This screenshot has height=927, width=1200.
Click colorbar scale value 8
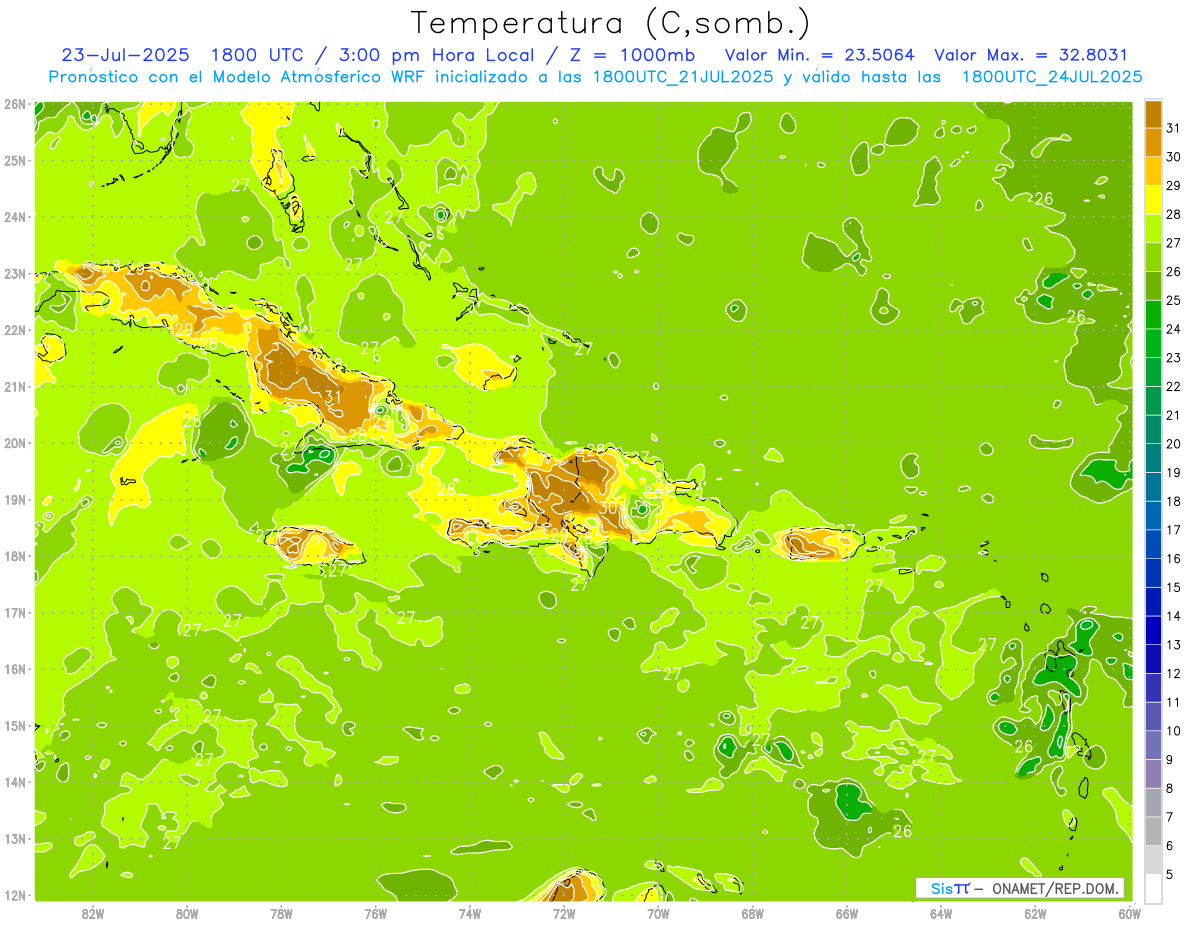coord(1171,788)
